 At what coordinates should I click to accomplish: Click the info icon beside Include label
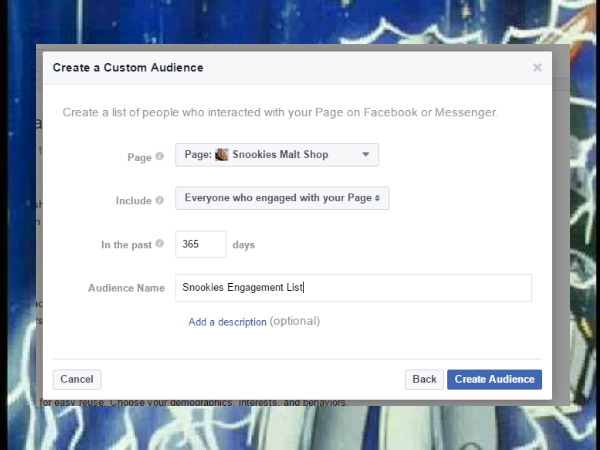pos(160,200)
